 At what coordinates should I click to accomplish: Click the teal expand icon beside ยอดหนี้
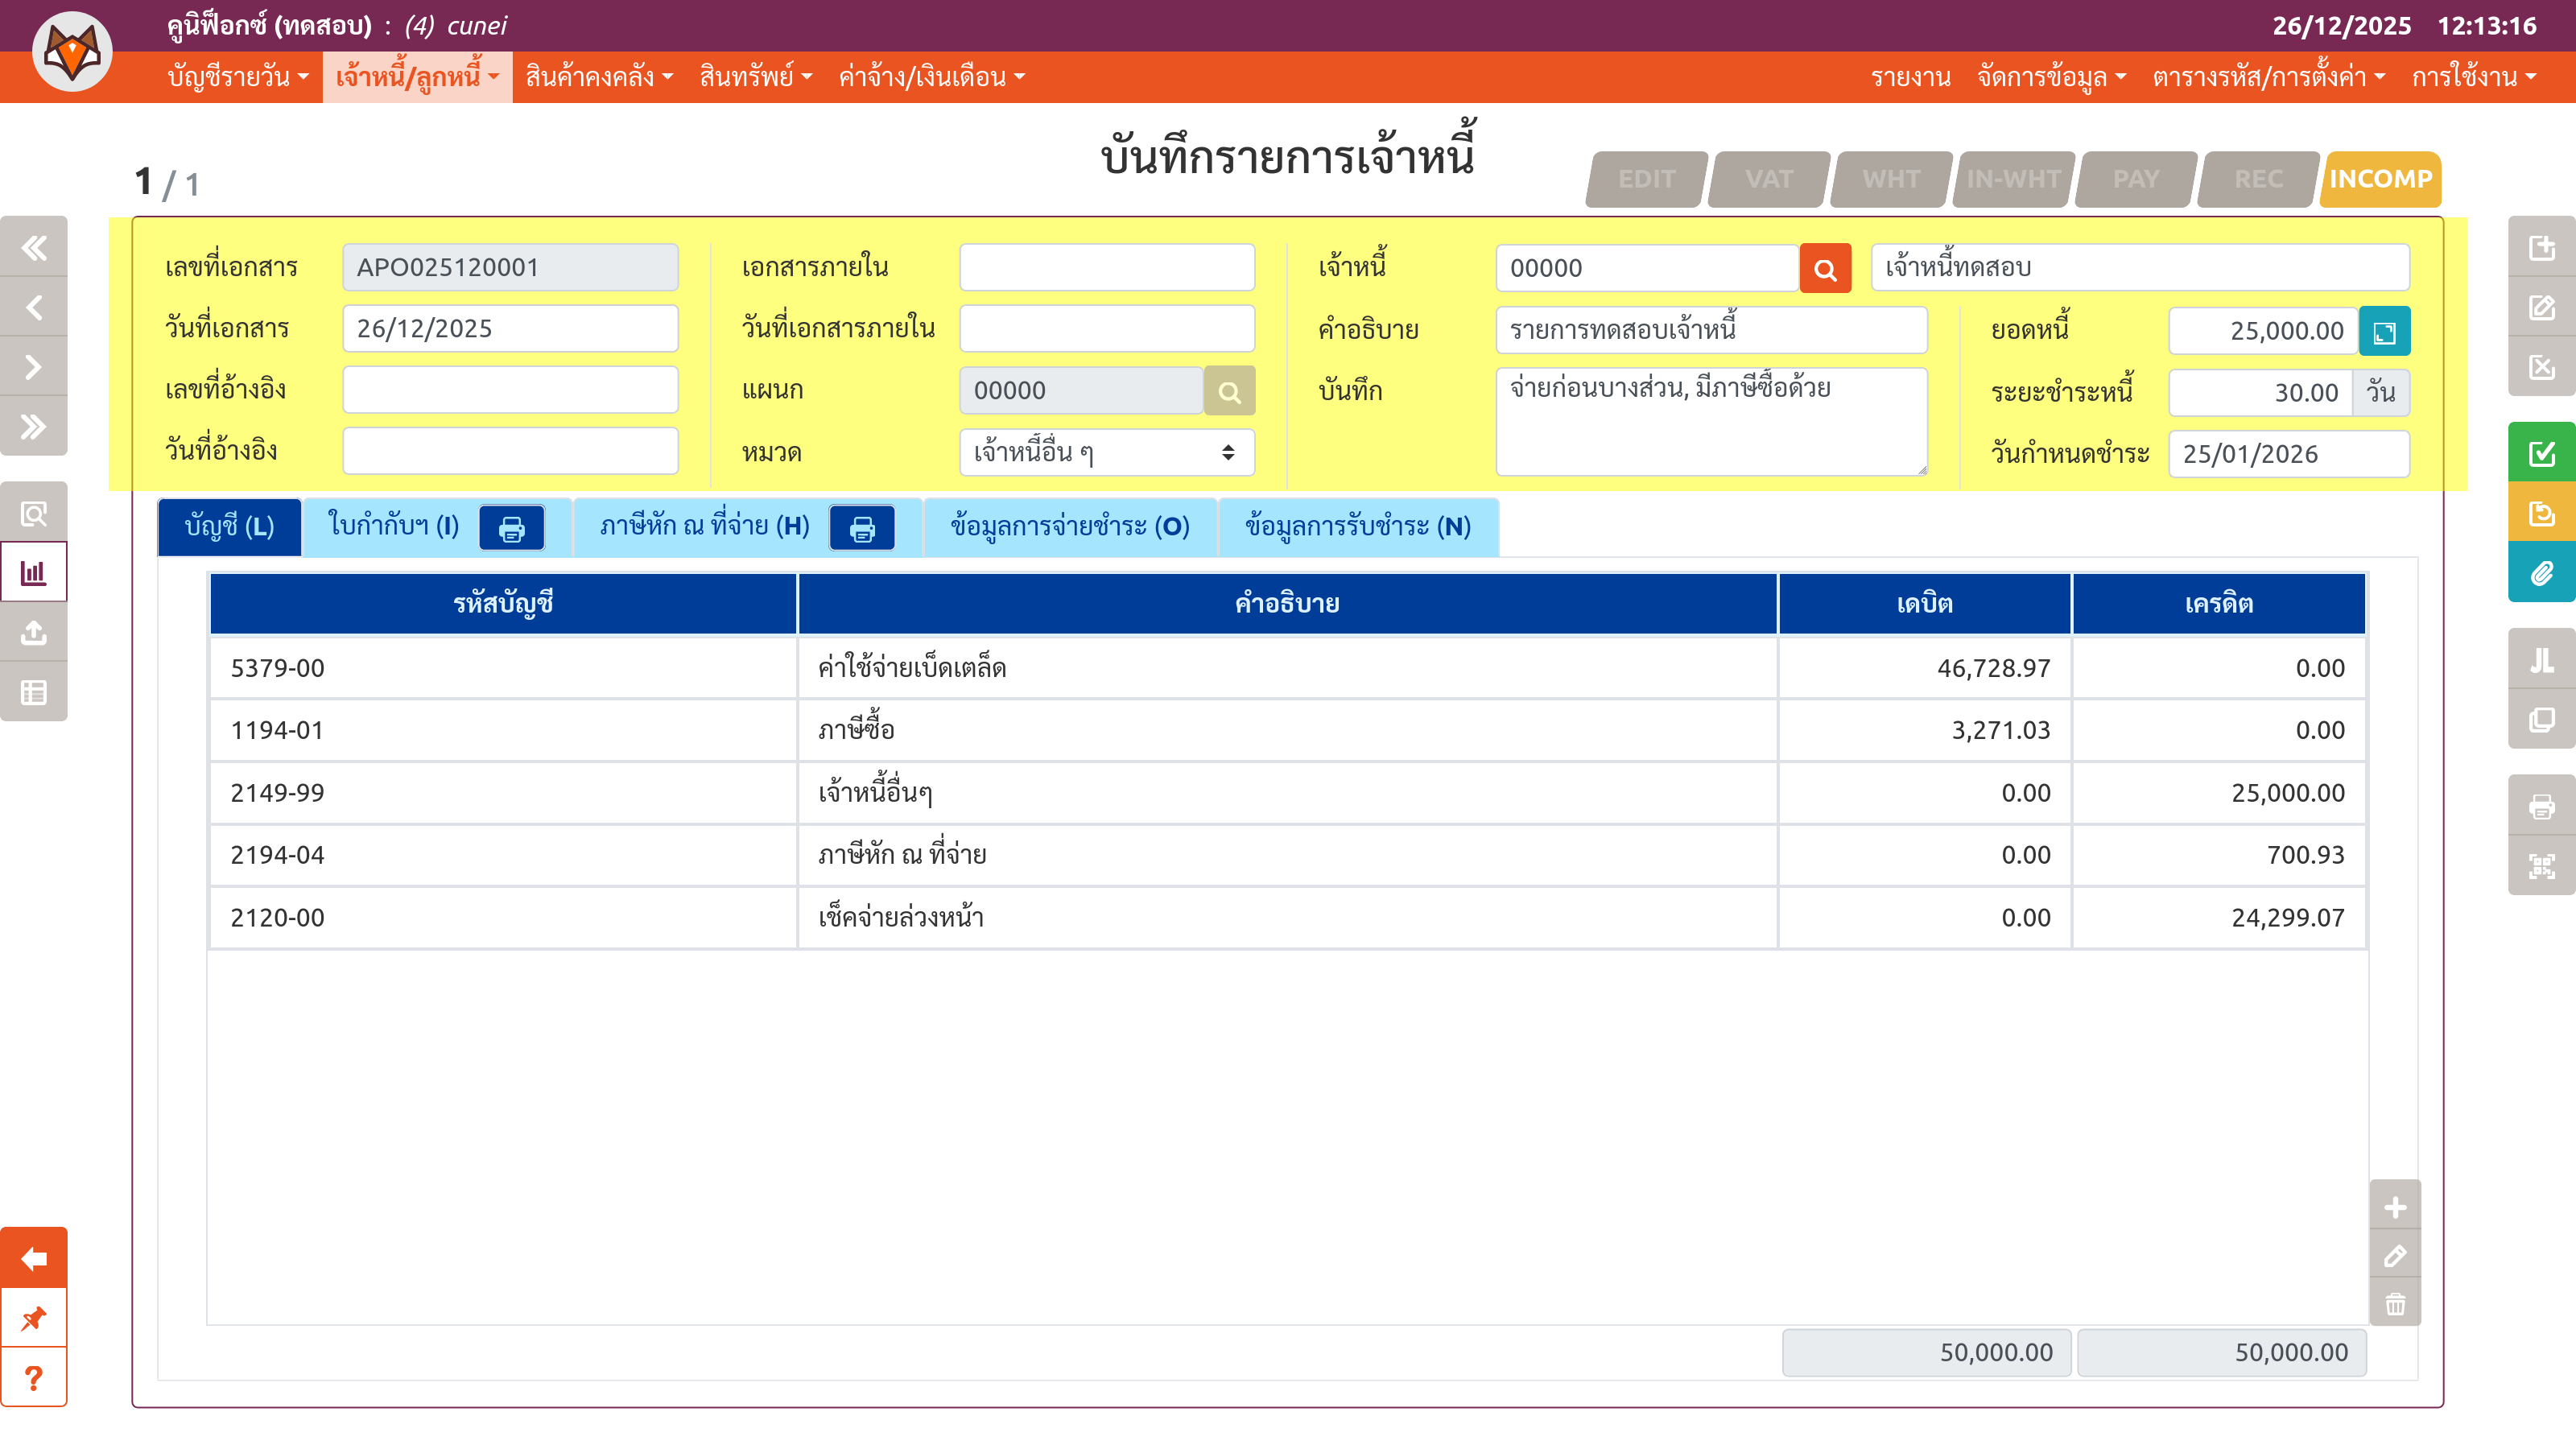(x=2384, y=331)
